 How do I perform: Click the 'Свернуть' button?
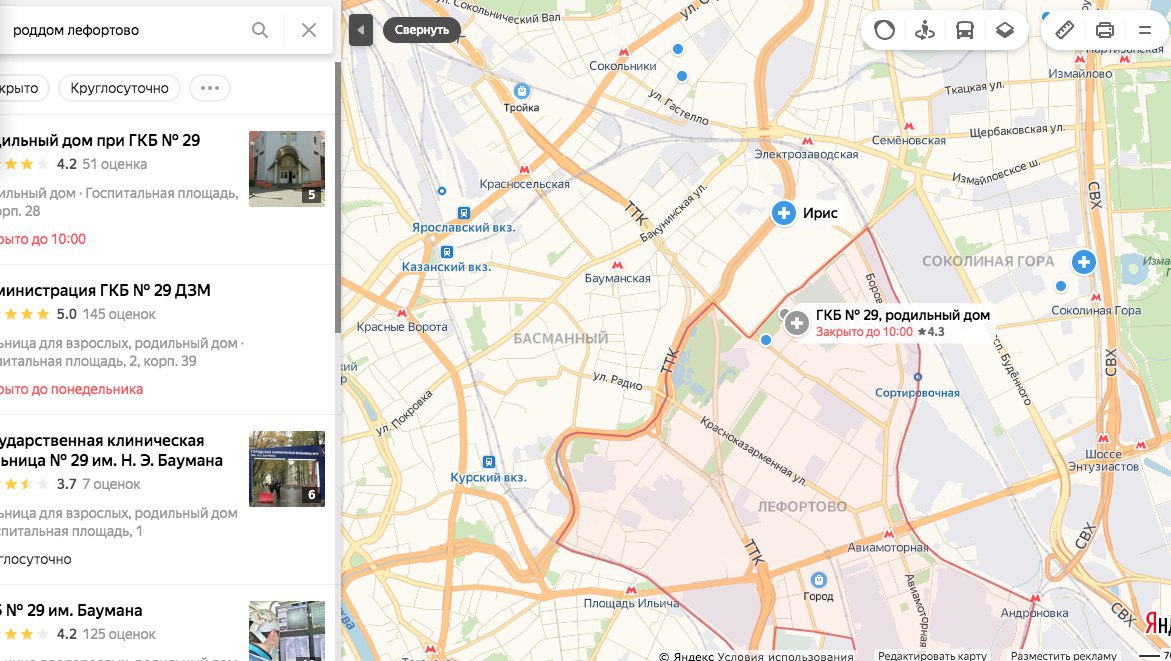422,30
